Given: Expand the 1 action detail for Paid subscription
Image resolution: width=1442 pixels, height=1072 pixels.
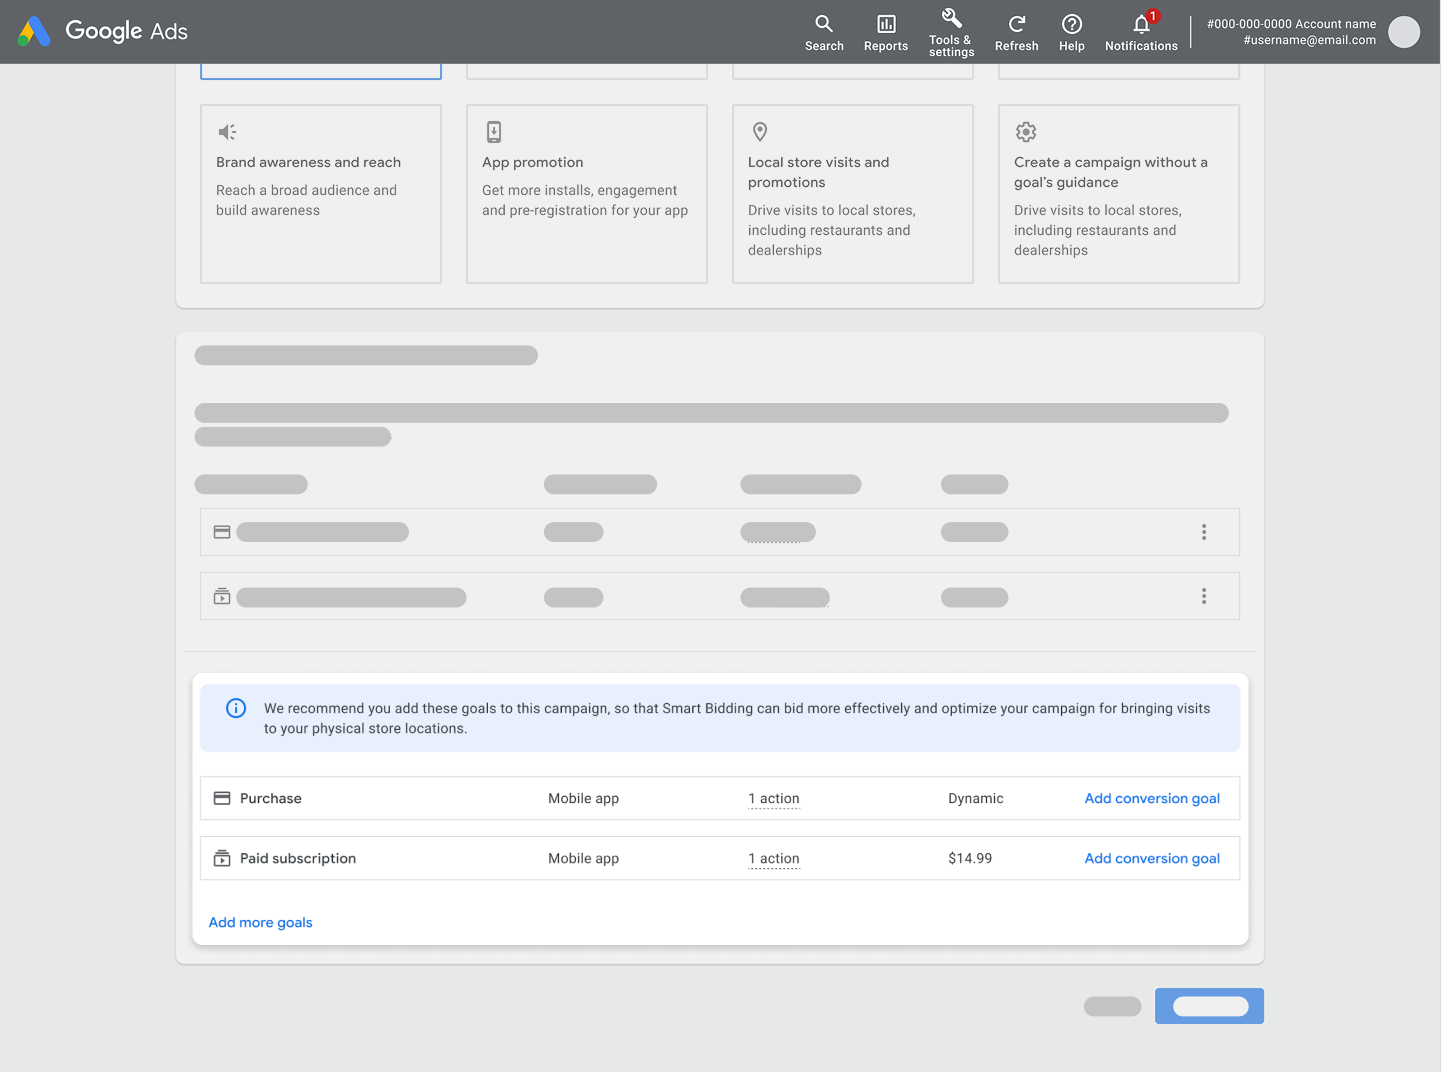Looking at the screenshot, I should tap(773, 858).
